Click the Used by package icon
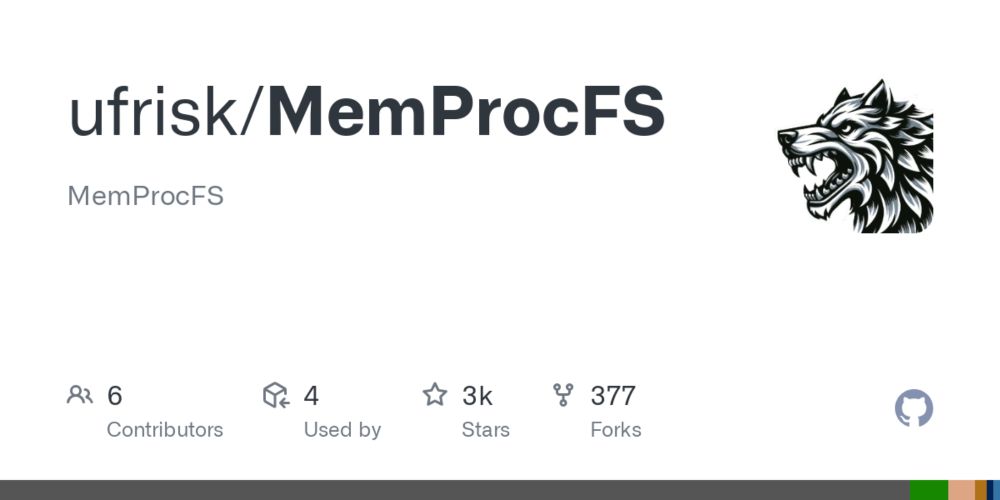The image size is (1000, 500). click(276, 395)
